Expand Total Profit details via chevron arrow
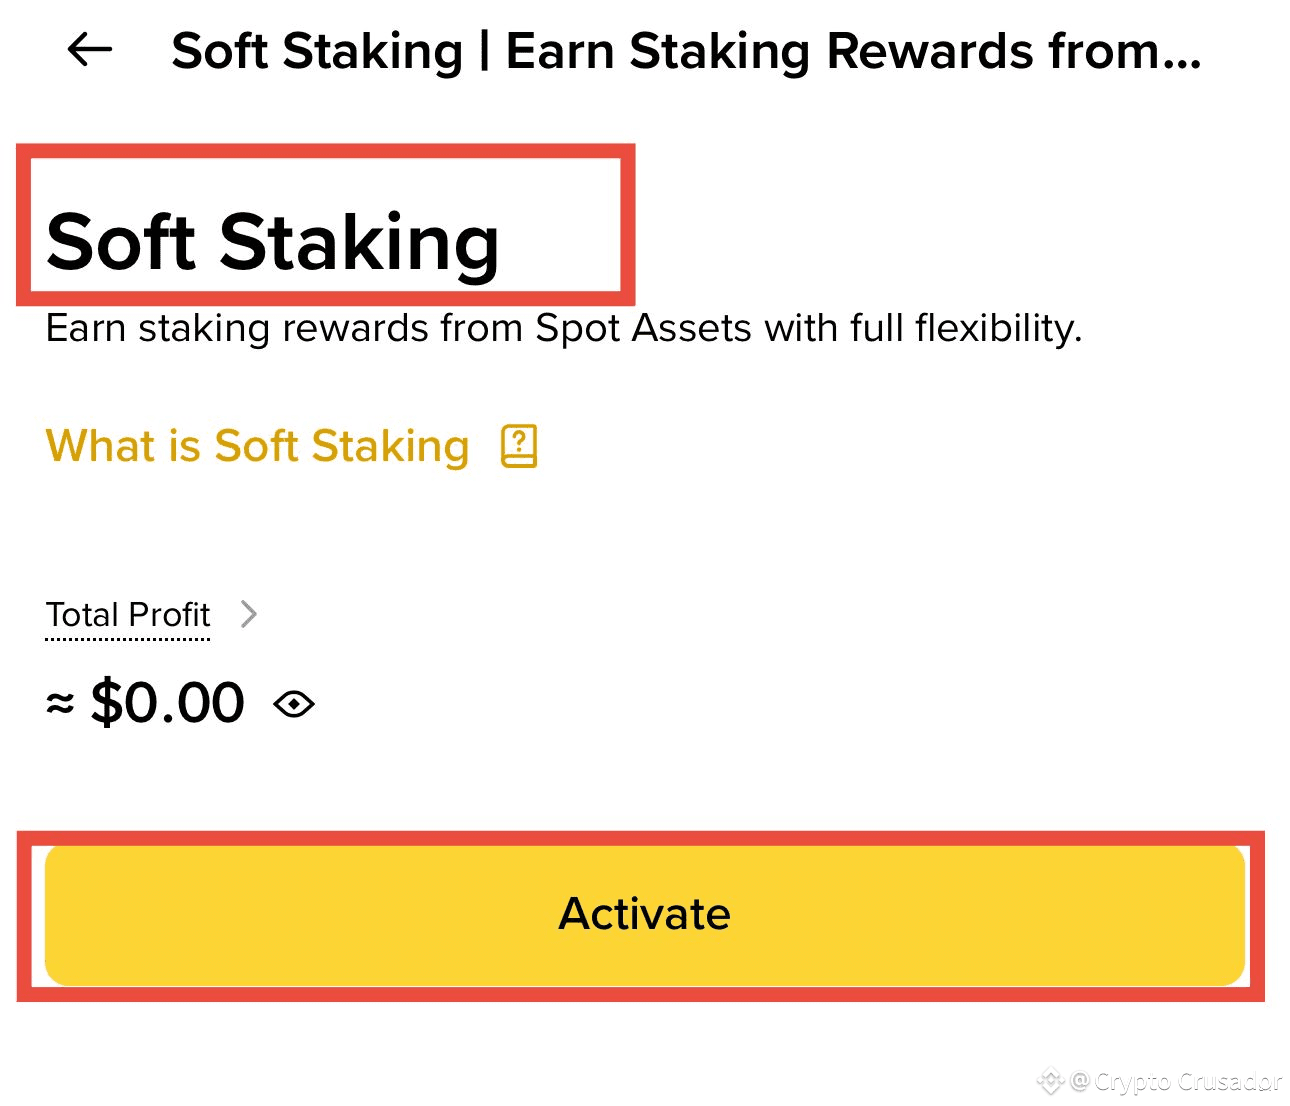This screenshot has width=1290, height=1106. [x=249, y=614]
